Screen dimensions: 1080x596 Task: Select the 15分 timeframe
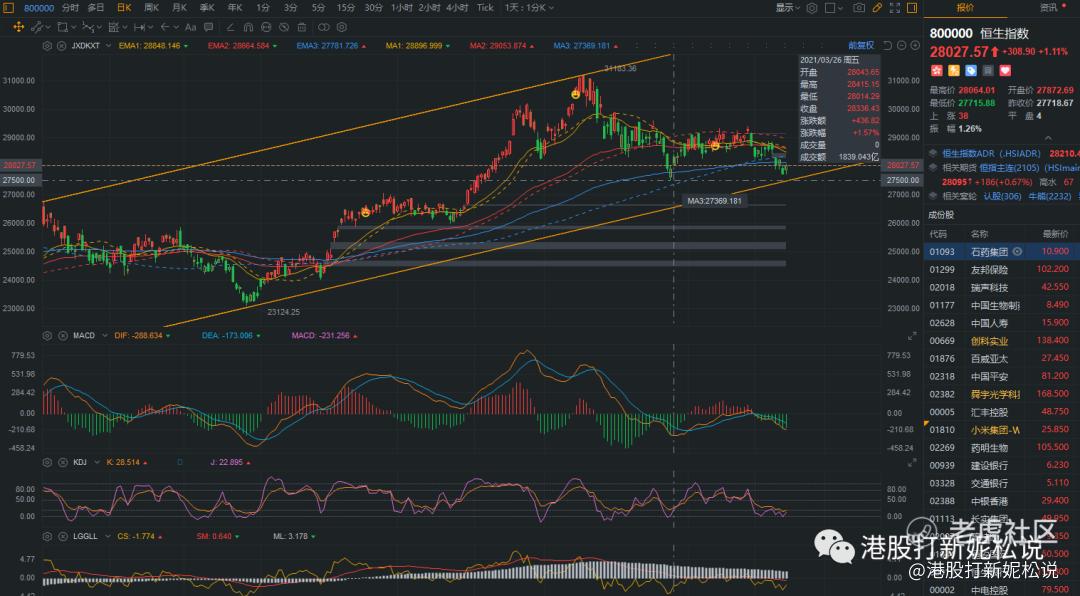pos(346,8)
